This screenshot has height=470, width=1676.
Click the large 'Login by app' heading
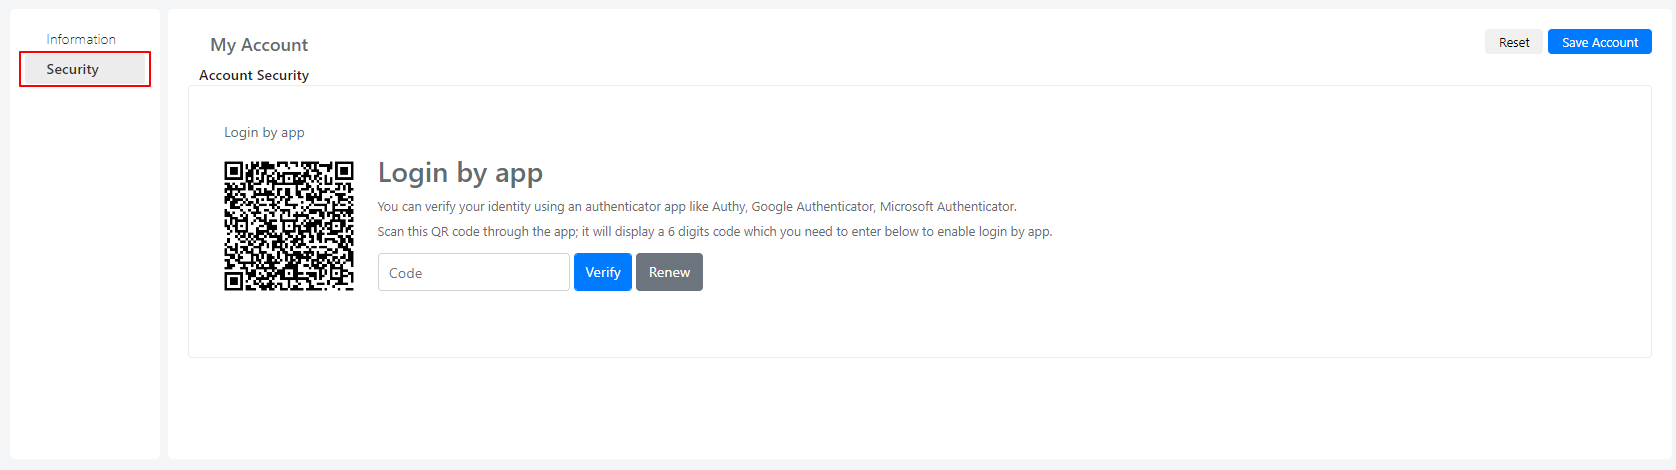[460, 173]
